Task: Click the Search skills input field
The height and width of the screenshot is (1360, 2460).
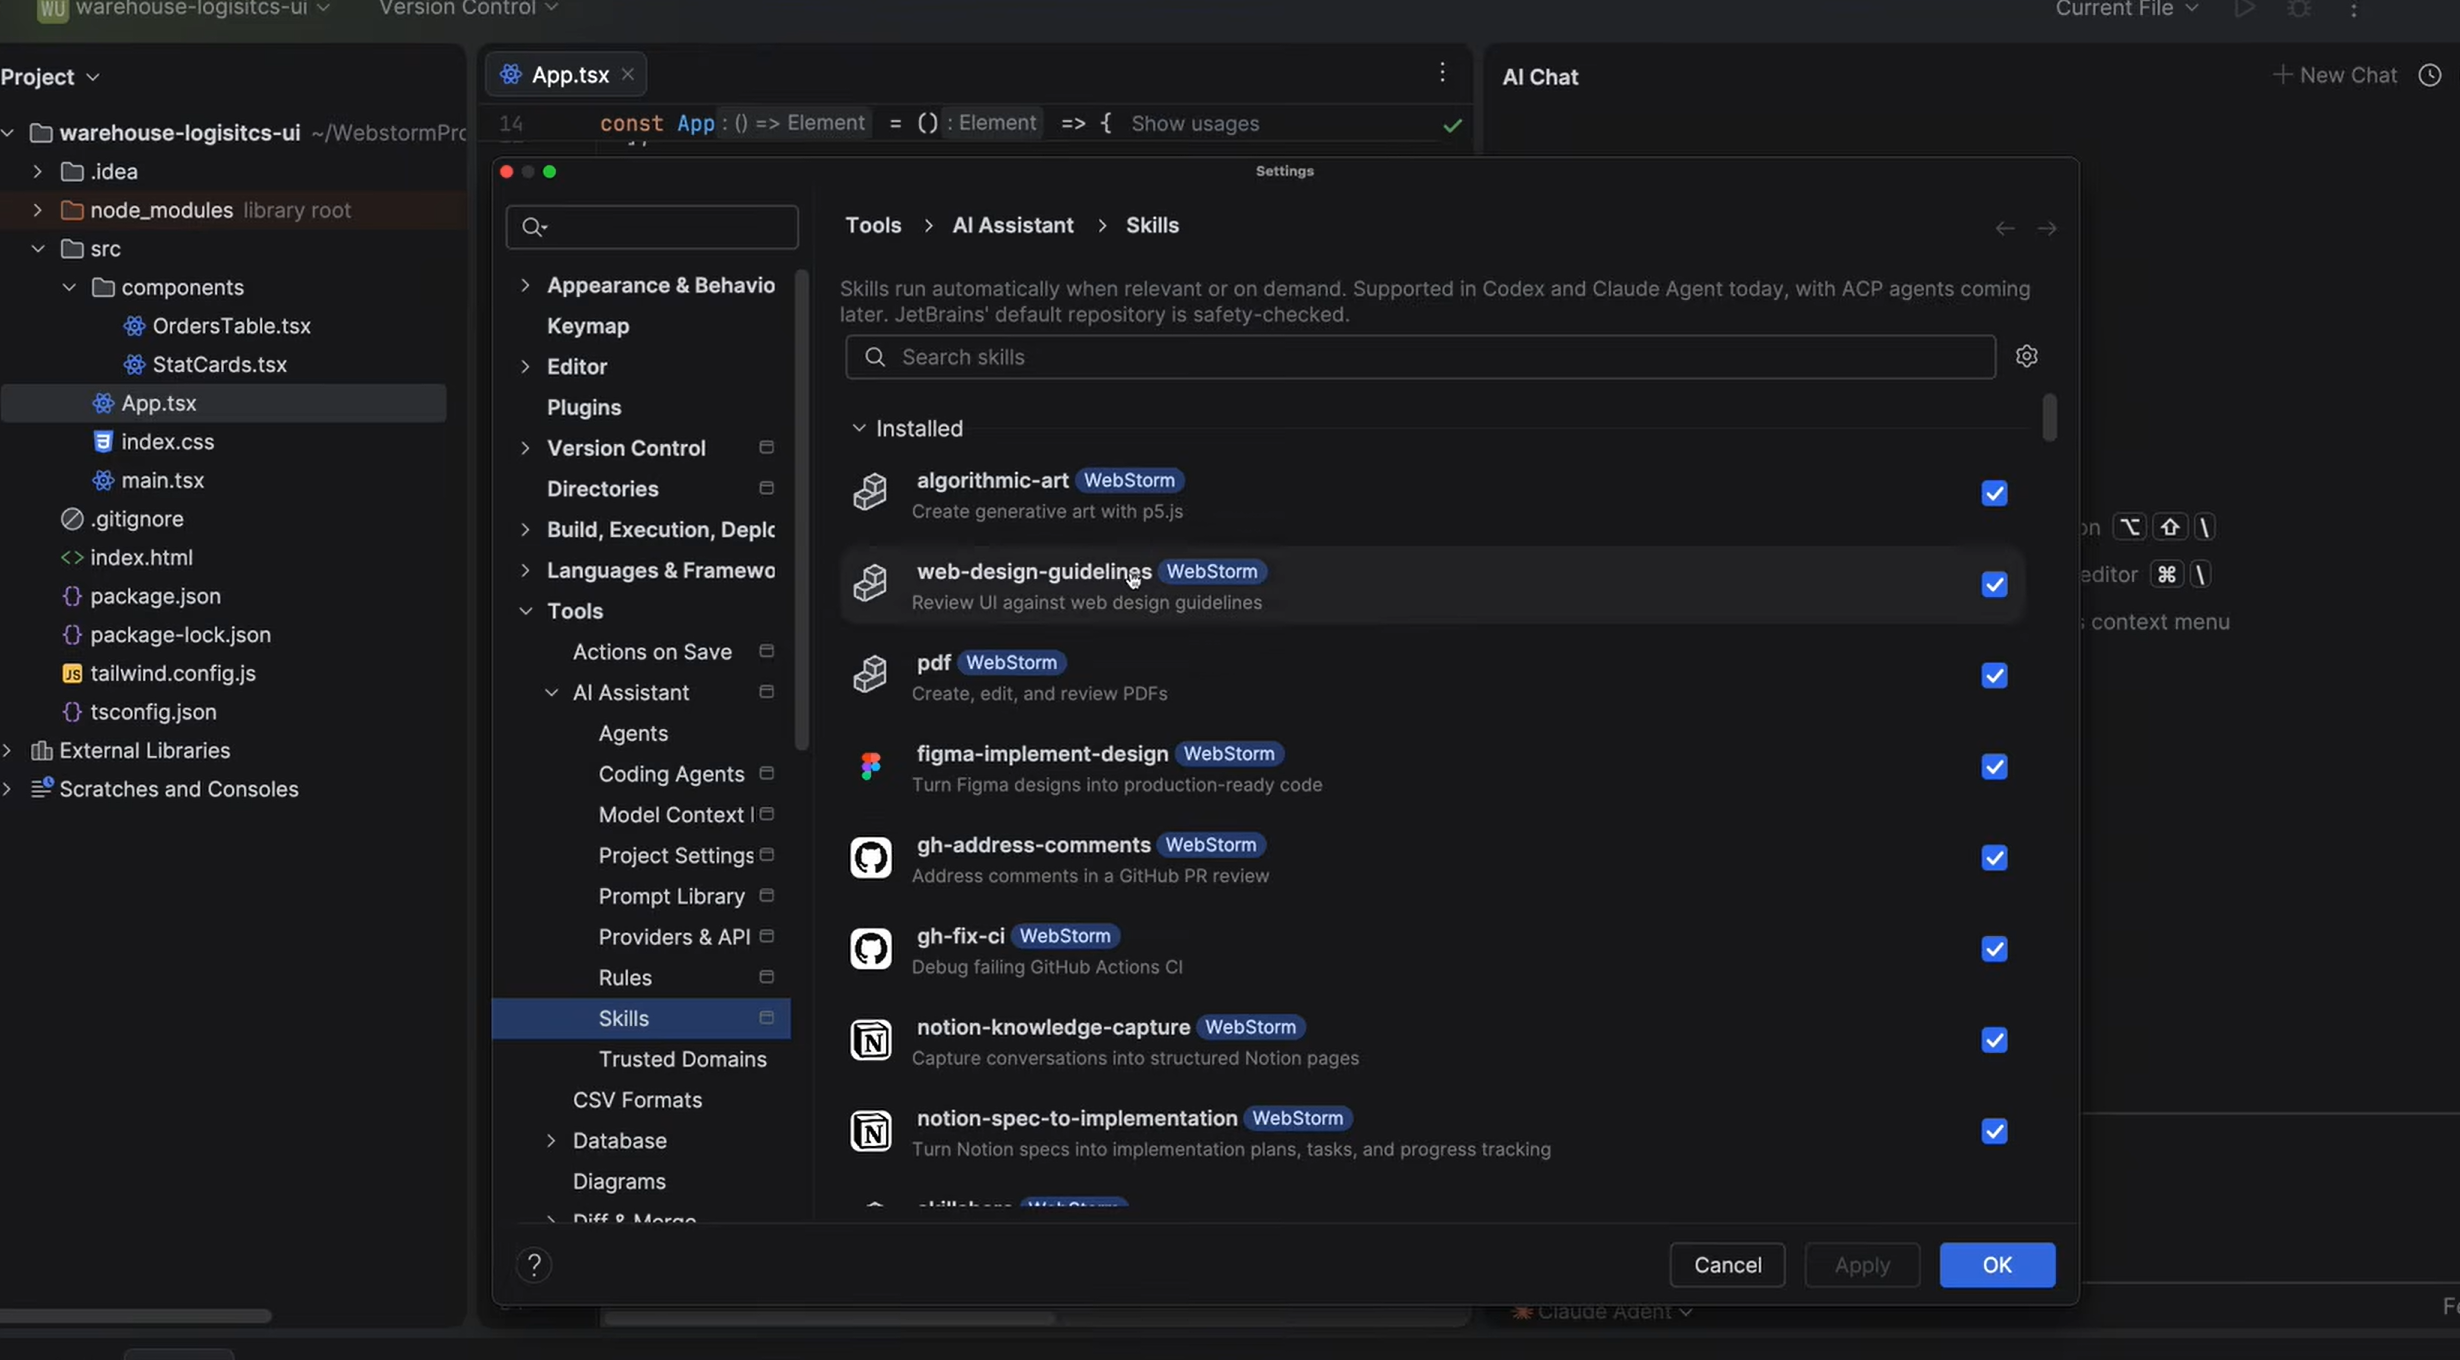Action: (1420, 357)
